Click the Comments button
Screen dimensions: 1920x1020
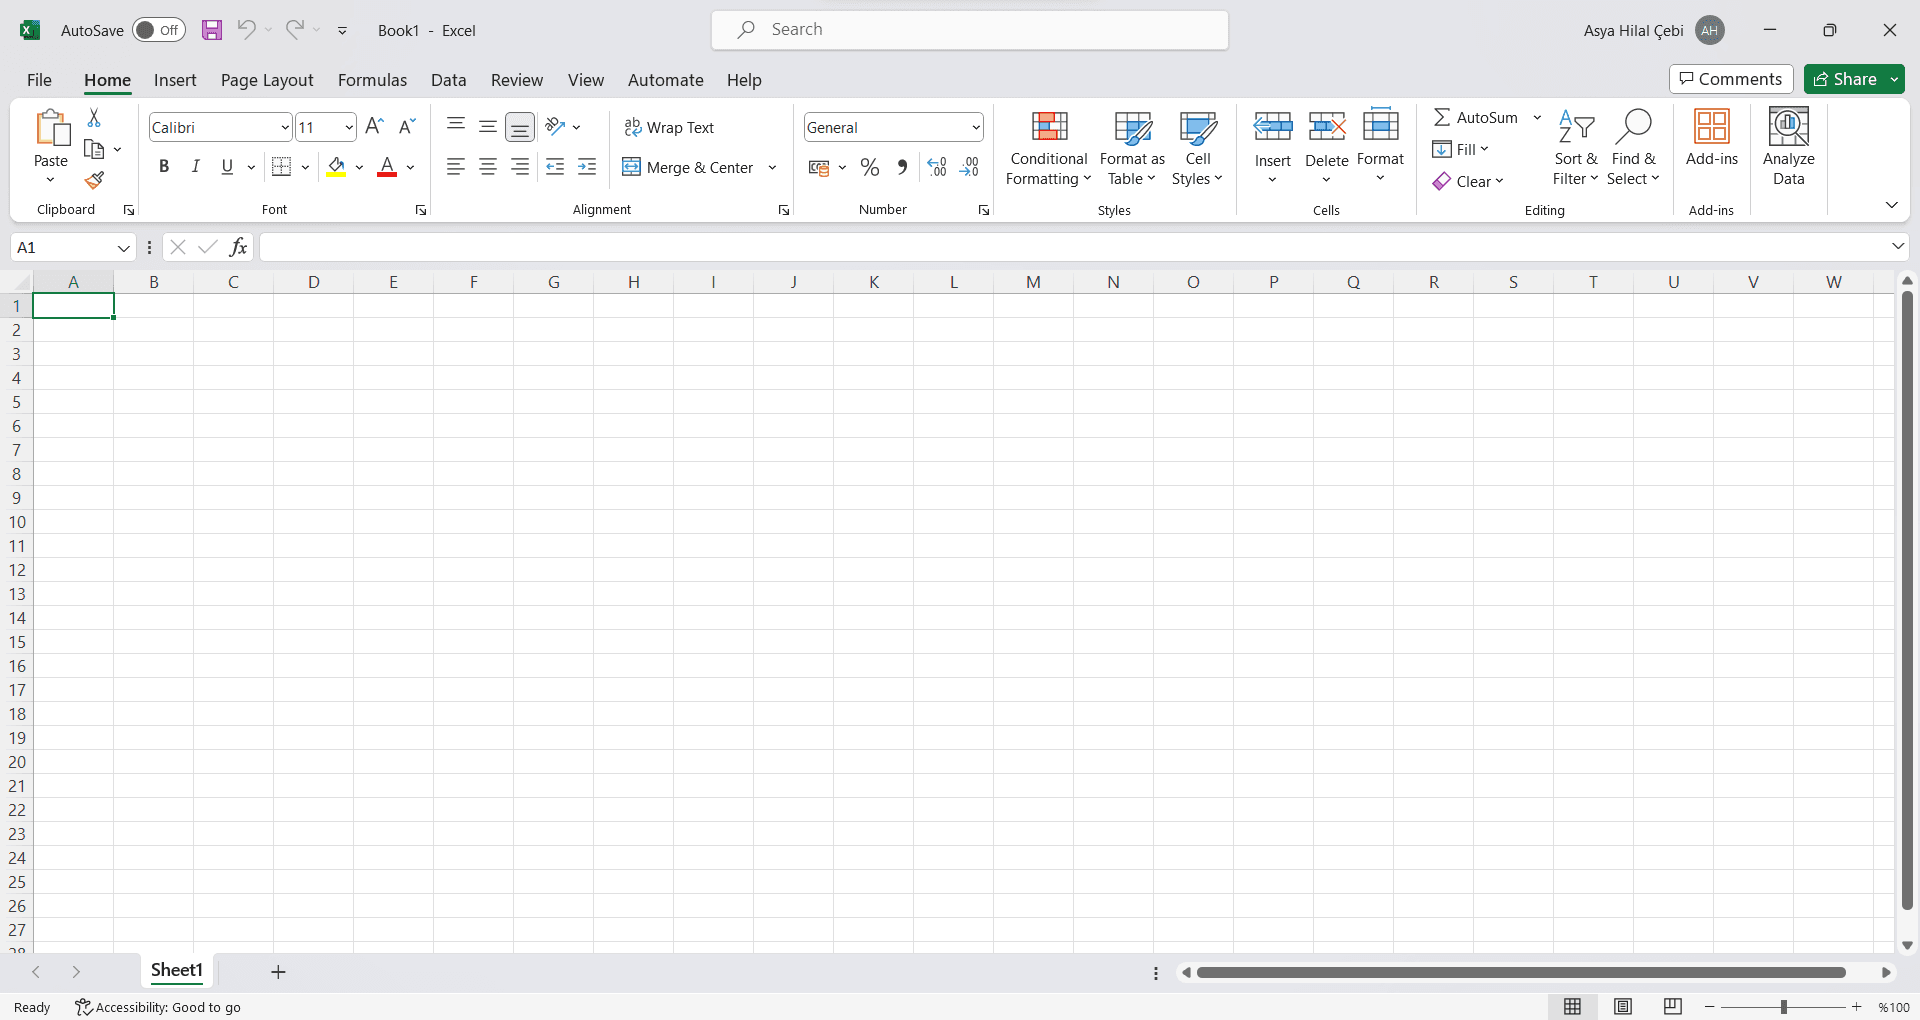click(1731, 79)
